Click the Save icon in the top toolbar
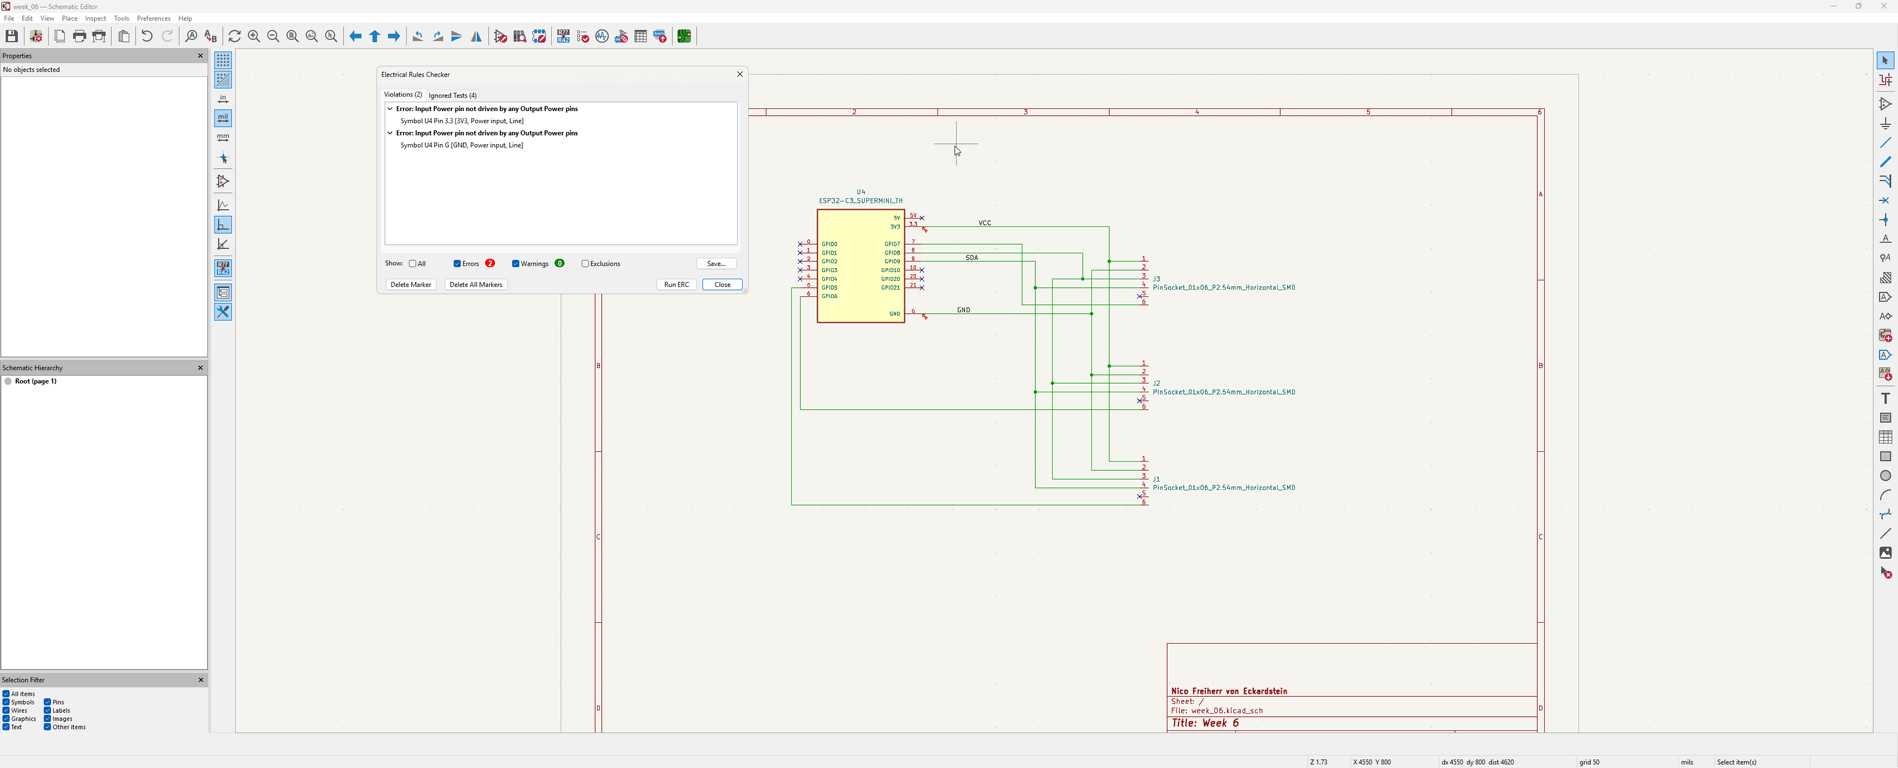Viewport: 1898px width, 768px height. (12, 36)
